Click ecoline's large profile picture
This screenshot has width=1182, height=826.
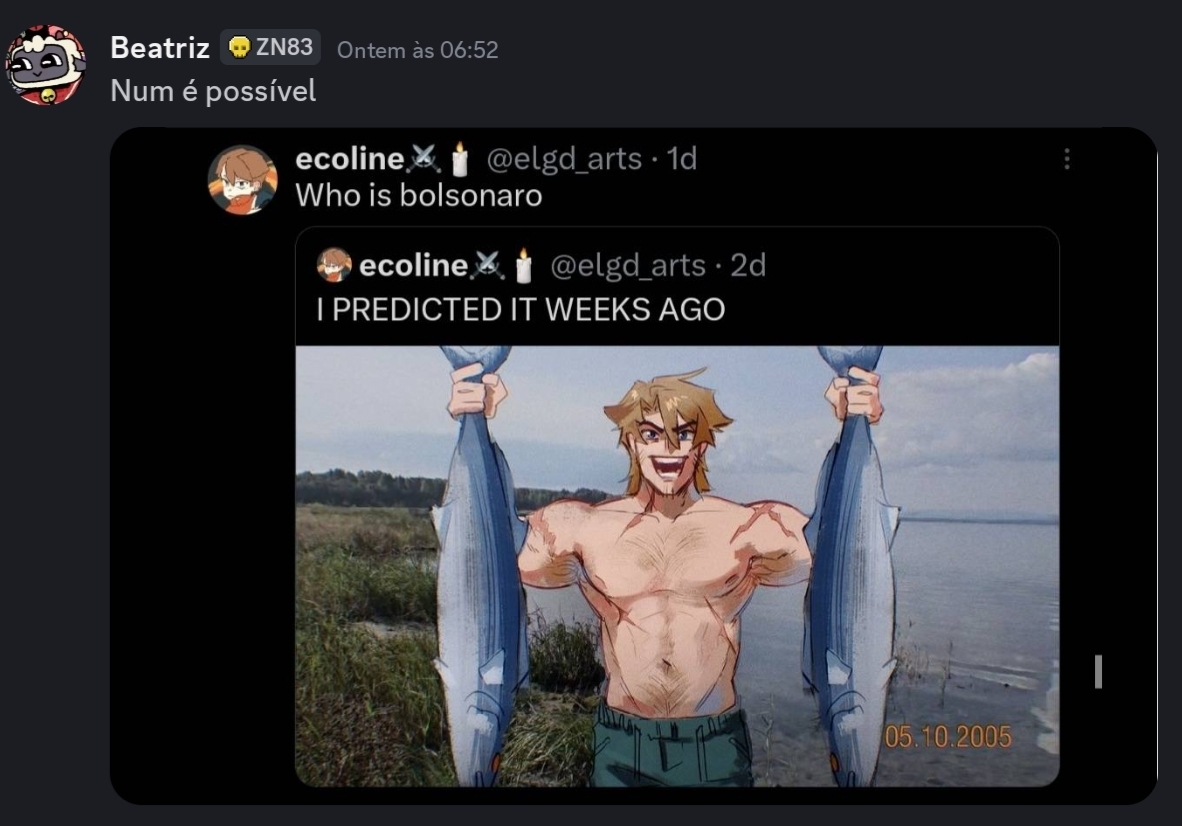pos(242,180)
